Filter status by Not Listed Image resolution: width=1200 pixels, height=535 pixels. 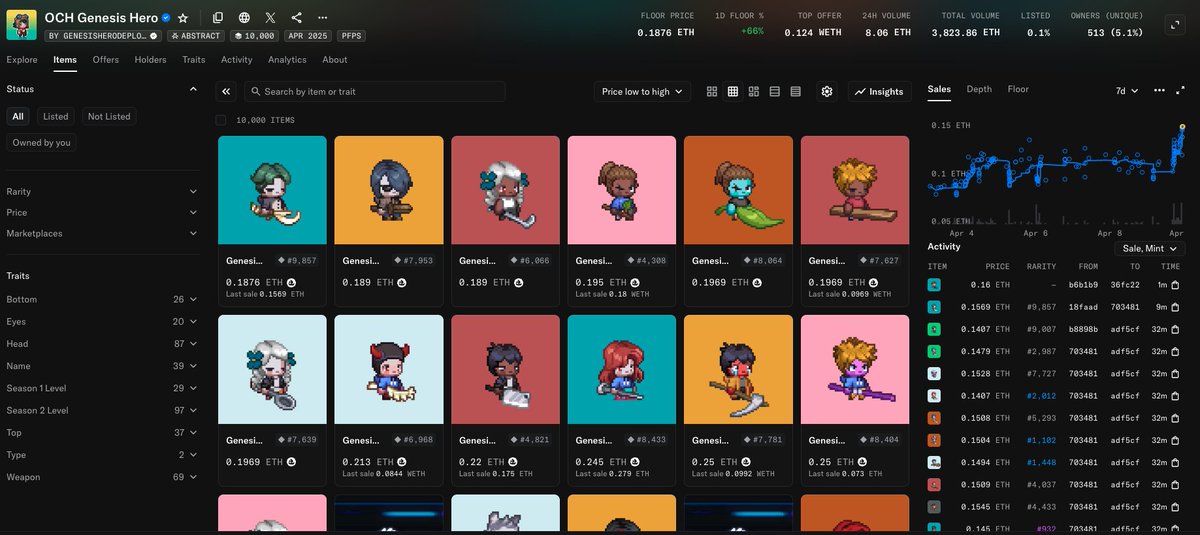pos(109,117)
